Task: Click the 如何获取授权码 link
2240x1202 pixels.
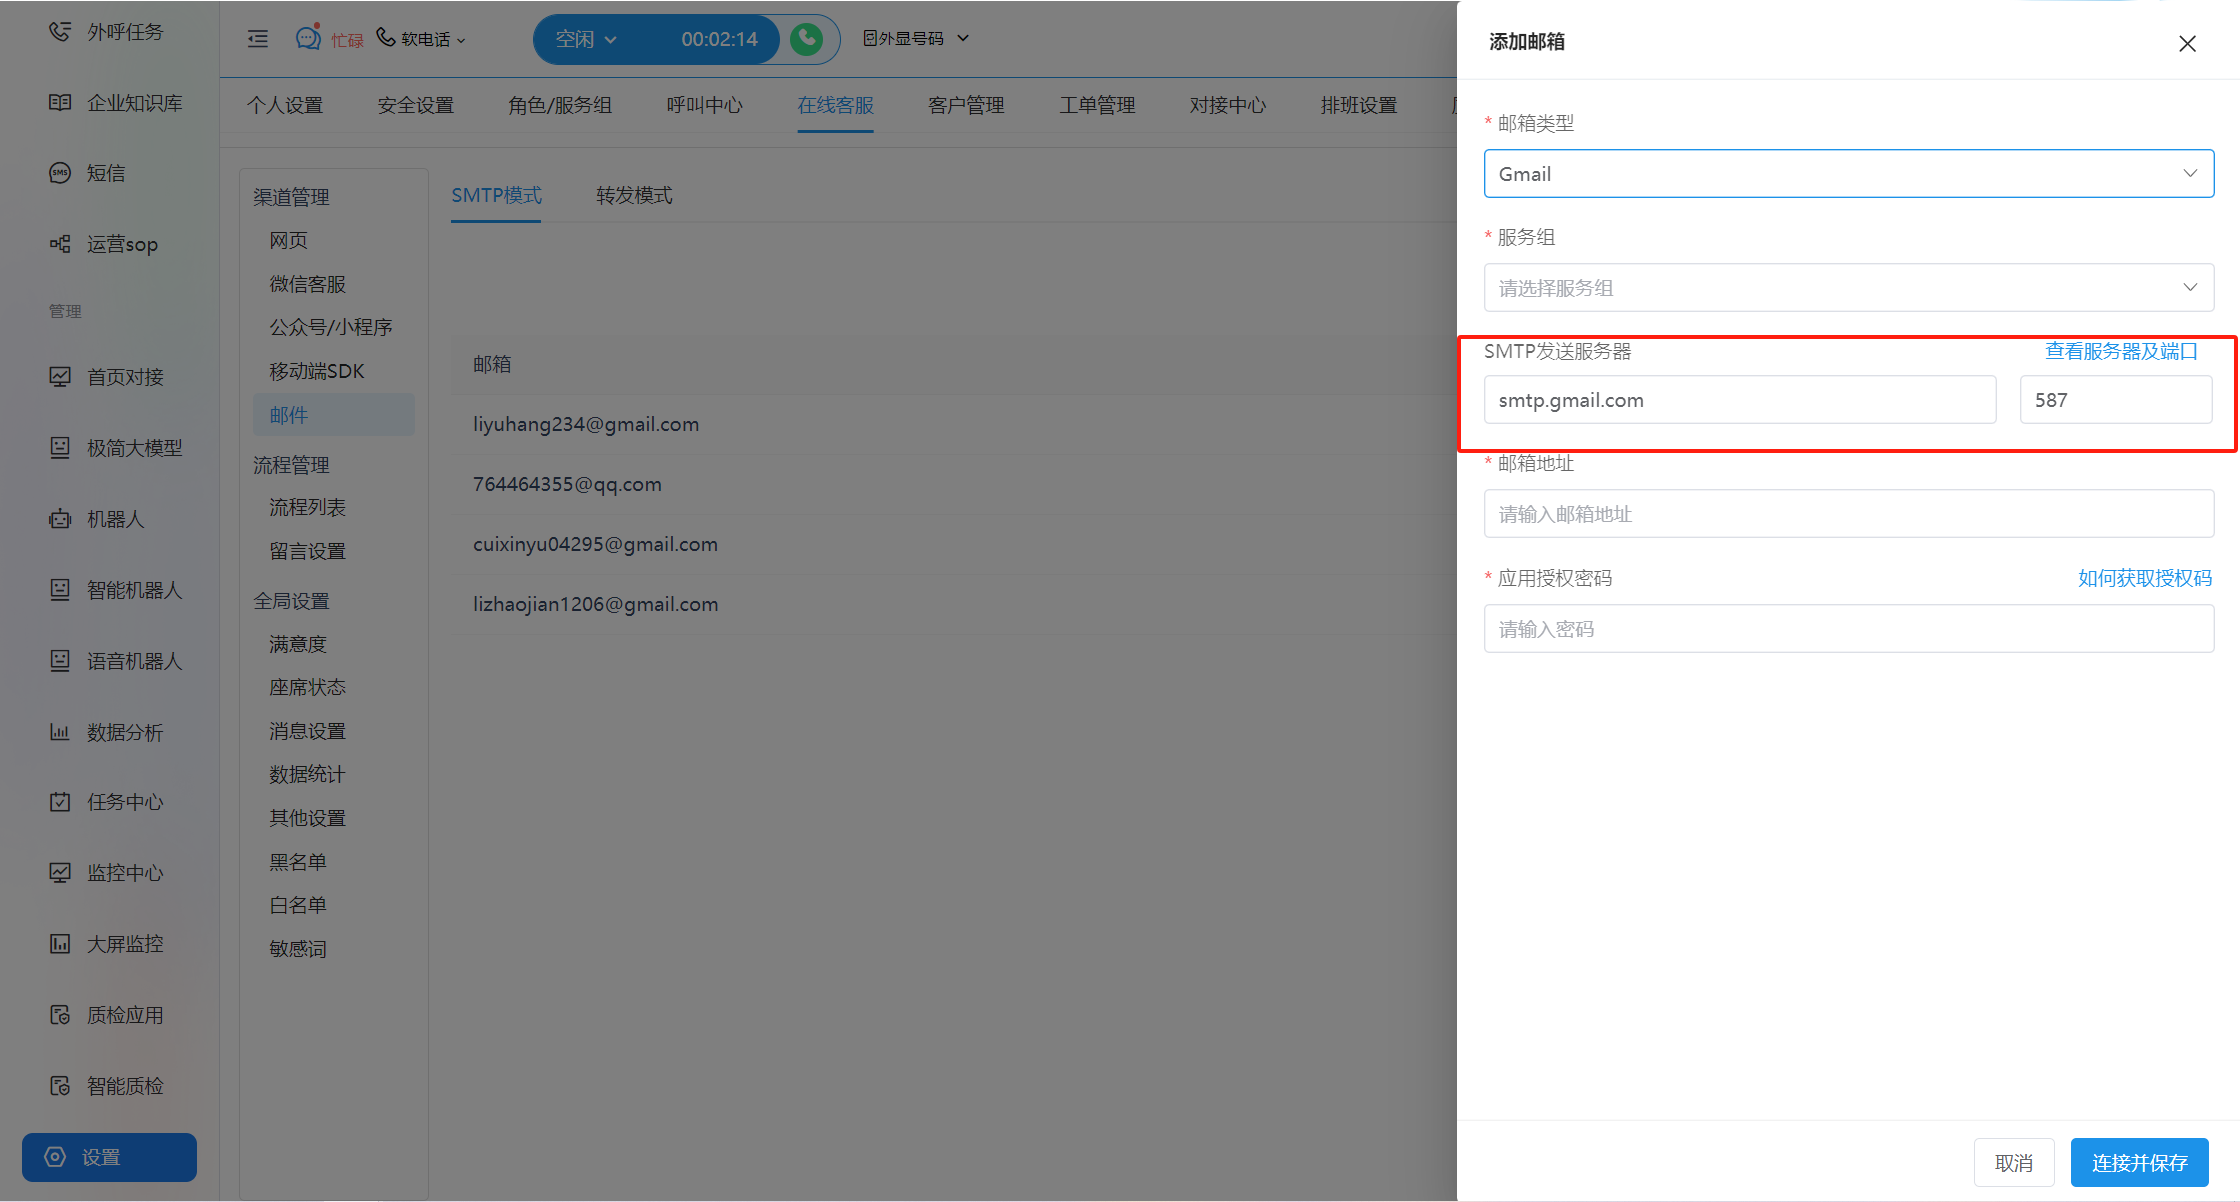Action: (x=2144, y=578)
